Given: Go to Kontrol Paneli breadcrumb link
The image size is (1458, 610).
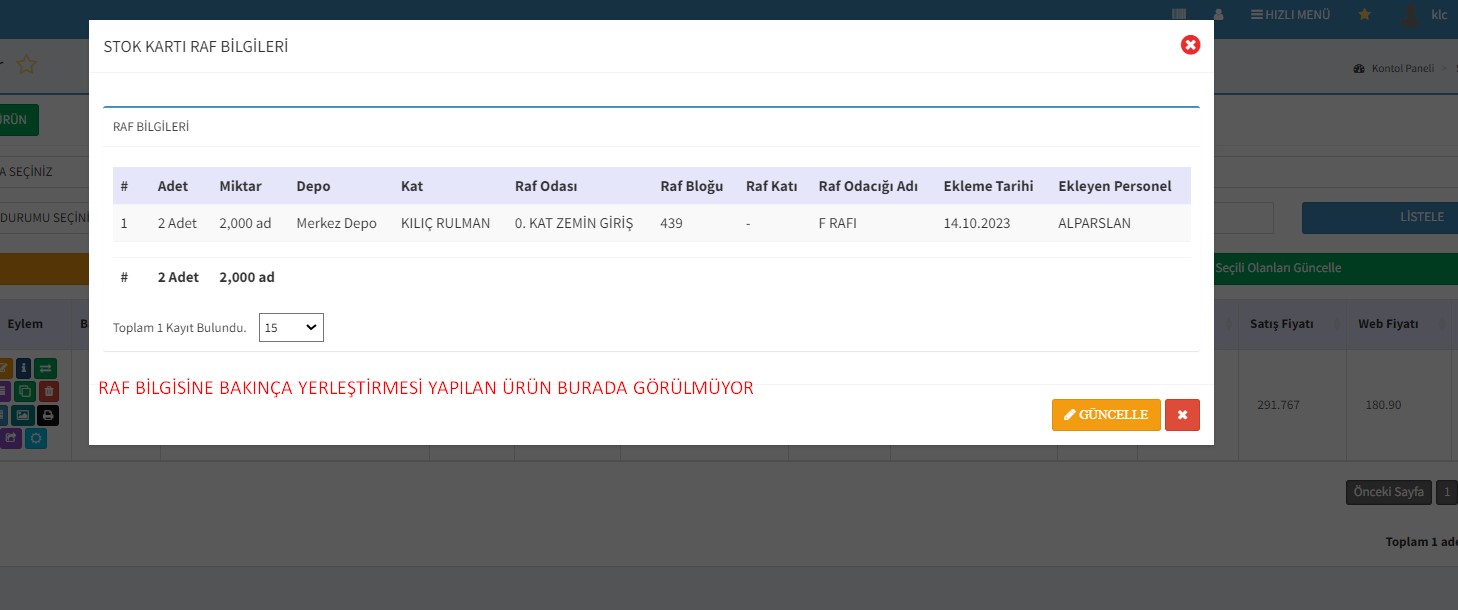Looking at the screenshot, I should [1401, 69].
